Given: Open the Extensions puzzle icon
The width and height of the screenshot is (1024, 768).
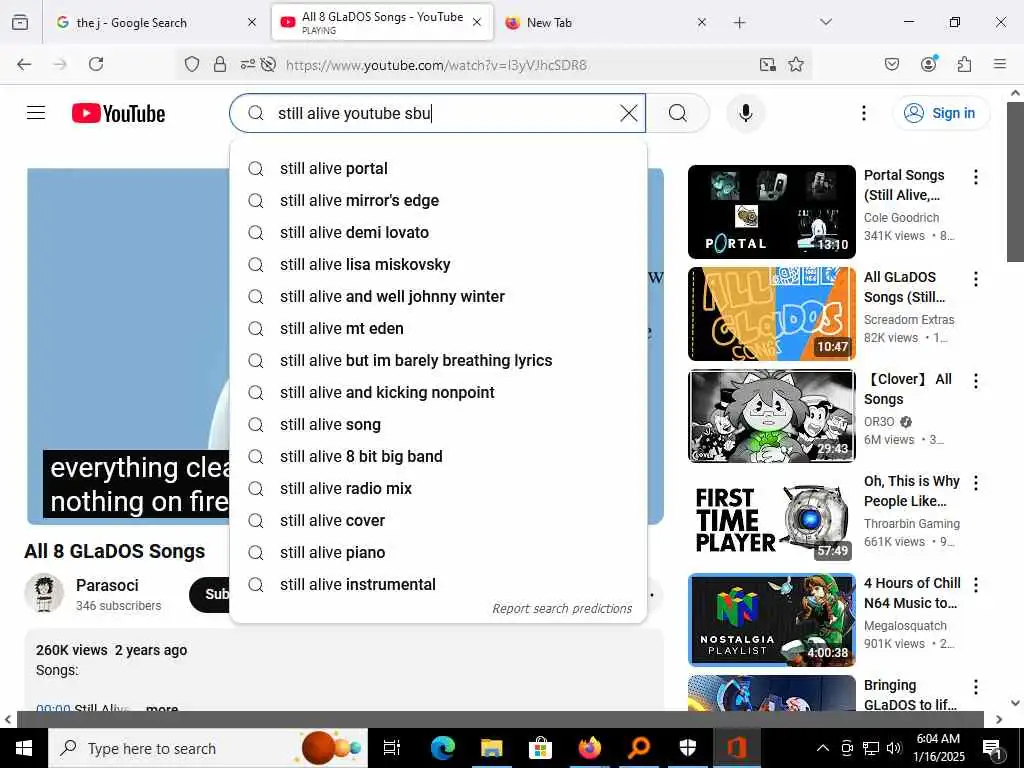Looking at the screenshot, I should pos(964,64).
